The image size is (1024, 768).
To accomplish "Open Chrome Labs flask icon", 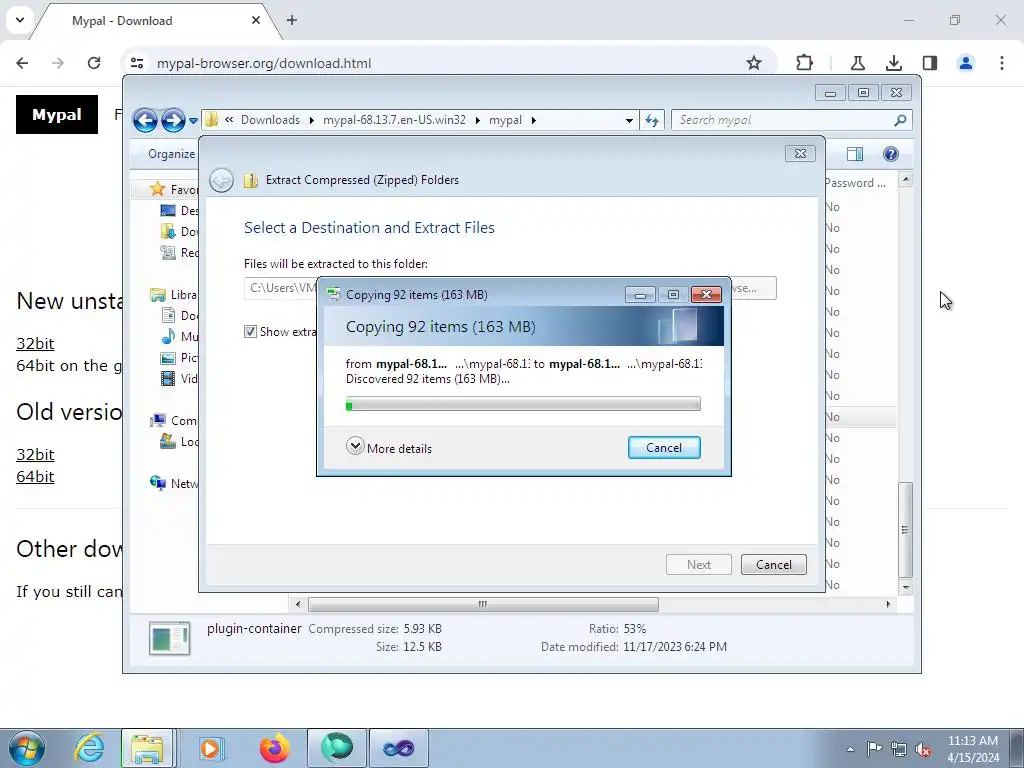I will point(857,63).
